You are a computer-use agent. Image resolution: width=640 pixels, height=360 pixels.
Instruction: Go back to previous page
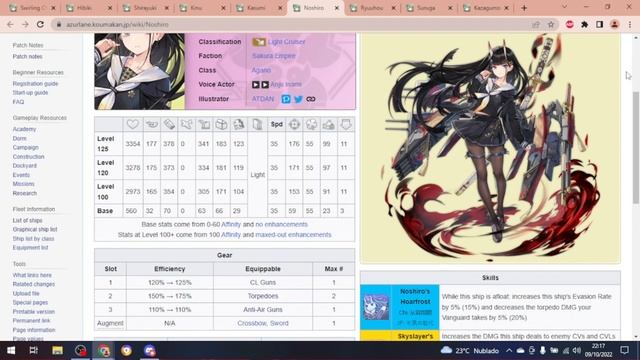tap(10, 24)
